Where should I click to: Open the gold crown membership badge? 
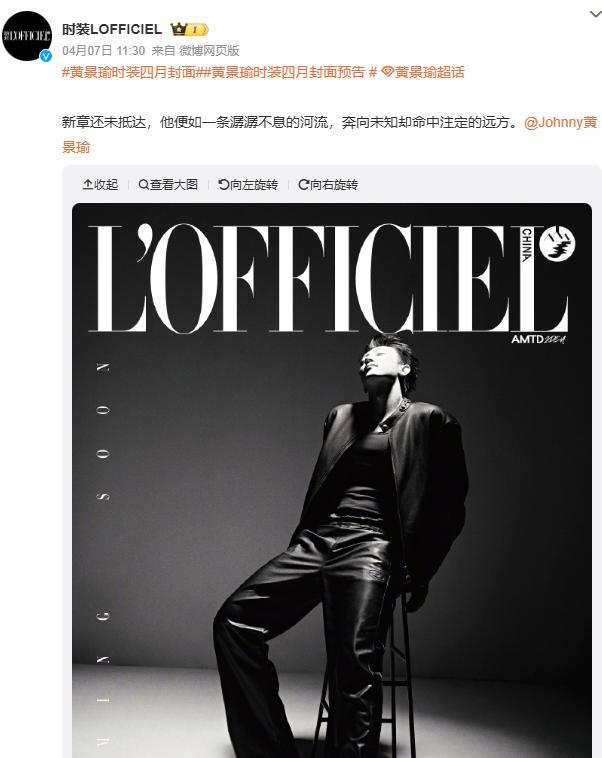pos(190,29)
